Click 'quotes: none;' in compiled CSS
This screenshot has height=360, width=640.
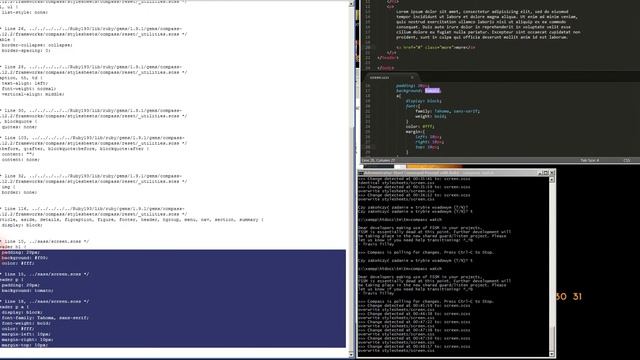point(20,127)
